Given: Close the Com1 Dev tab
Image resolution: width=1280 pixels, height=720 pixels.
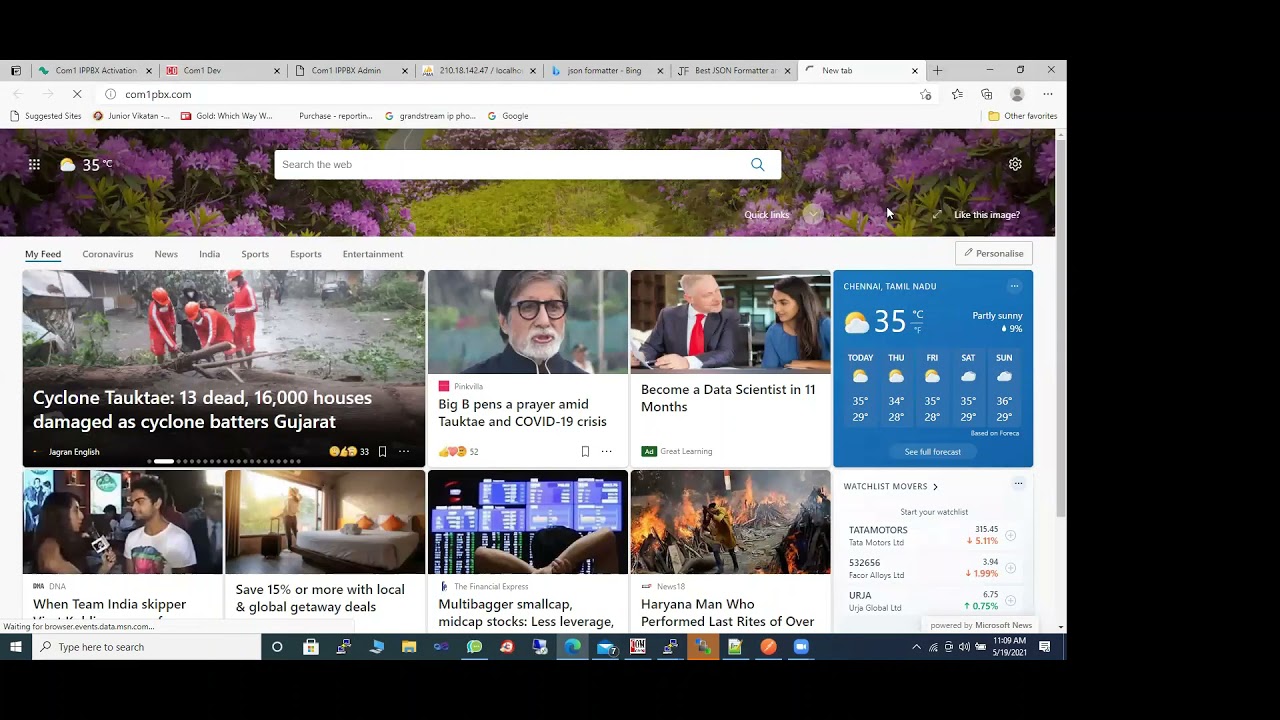Looking at the screenshot, I should click(x=277, y=71).
